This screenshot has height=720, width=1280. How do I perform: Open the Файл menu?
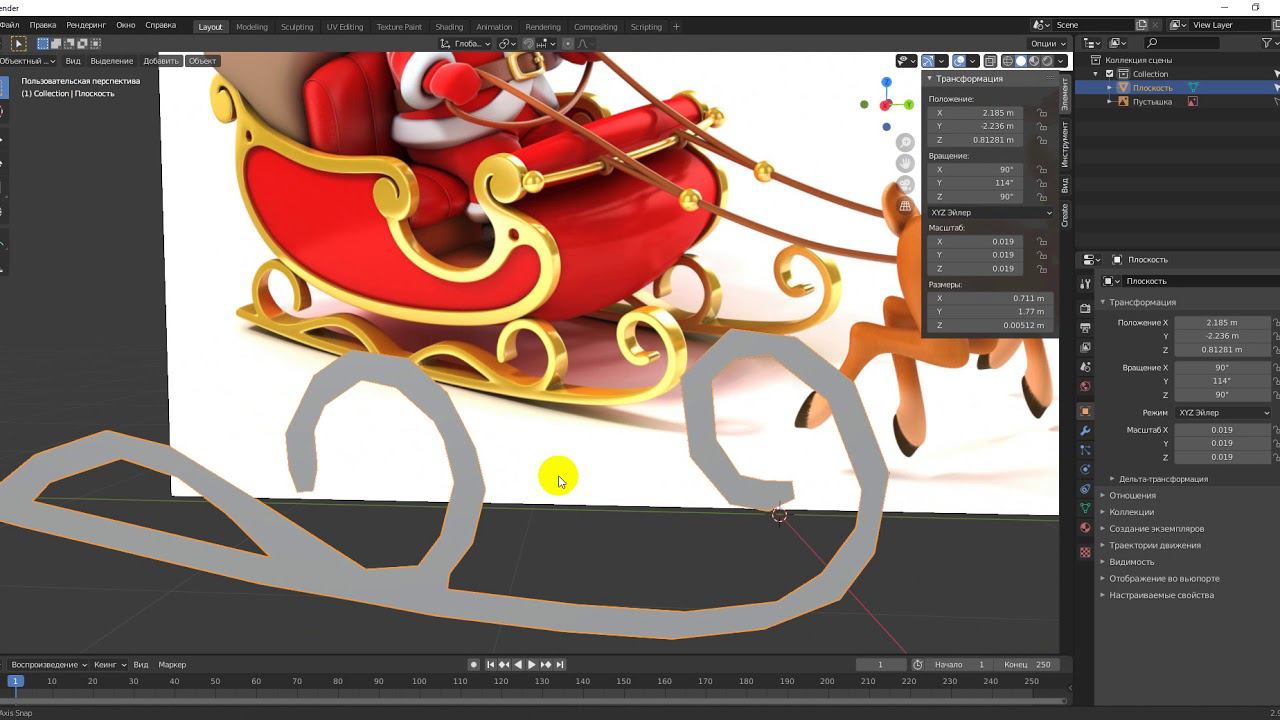(9, 25)
